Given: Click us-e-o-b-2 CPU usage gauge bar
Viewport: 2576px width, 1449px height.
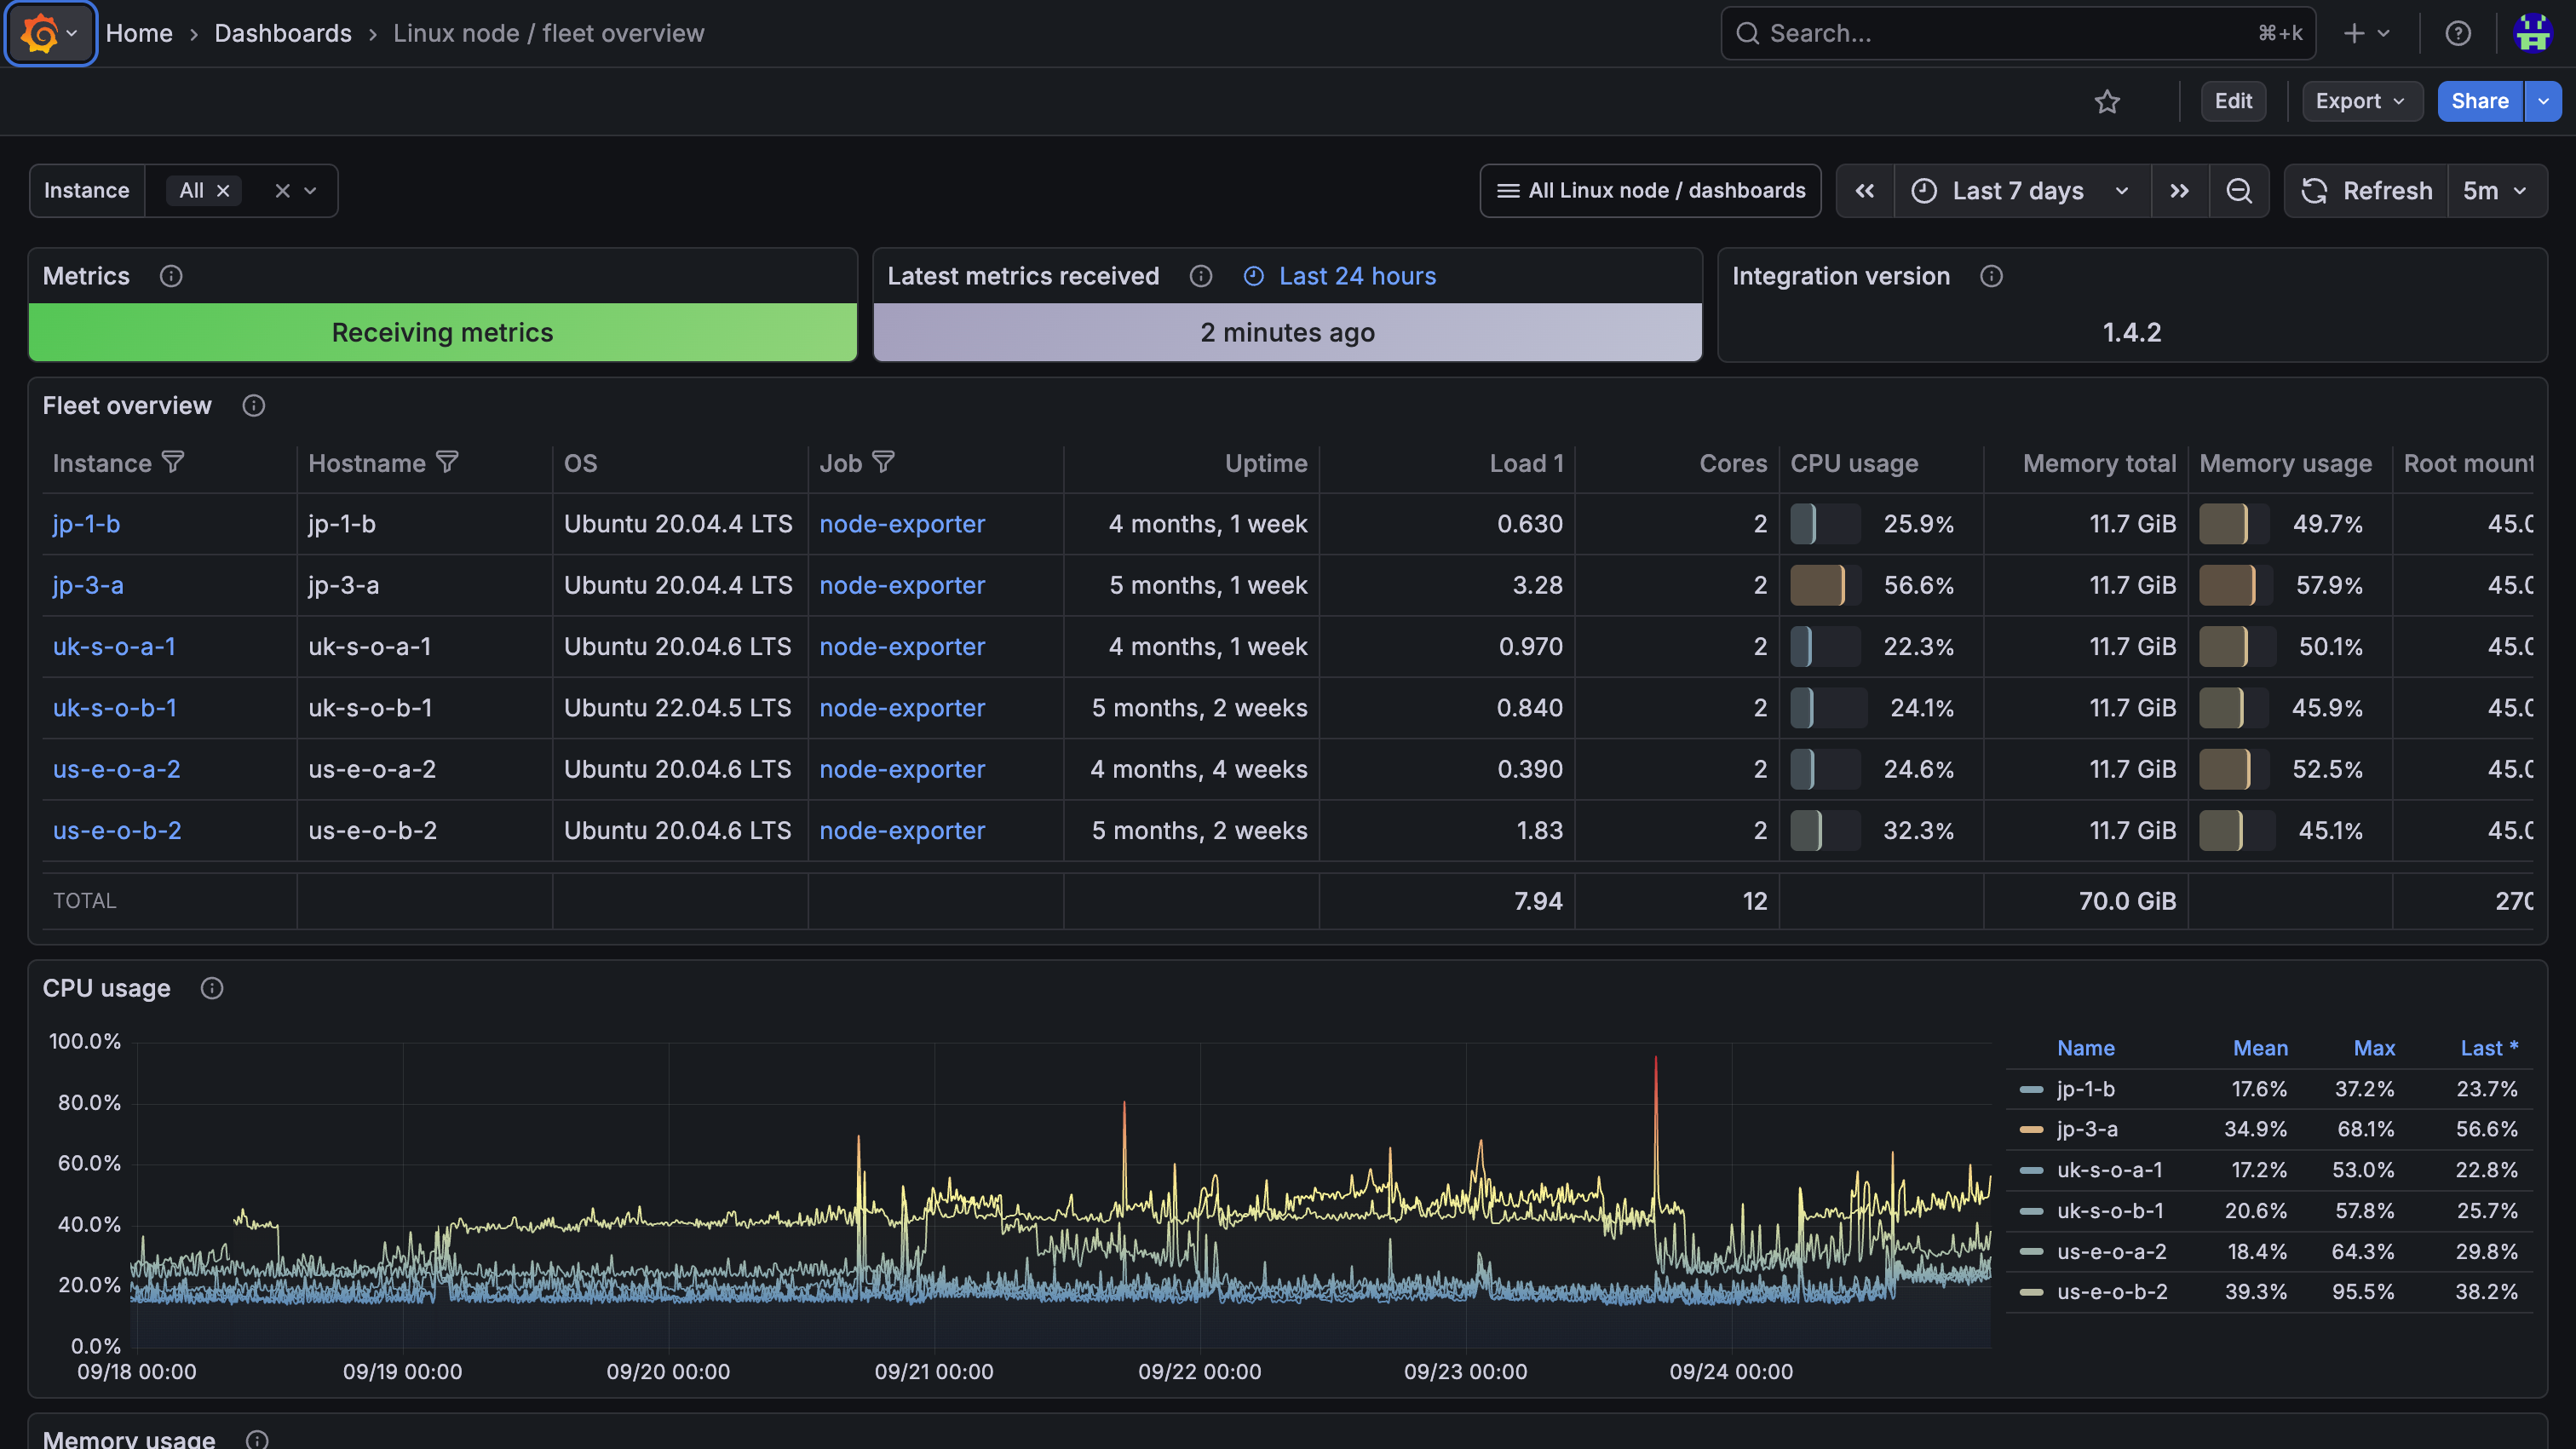Looking at the screenshot, I should click(x=1825, y=831).
